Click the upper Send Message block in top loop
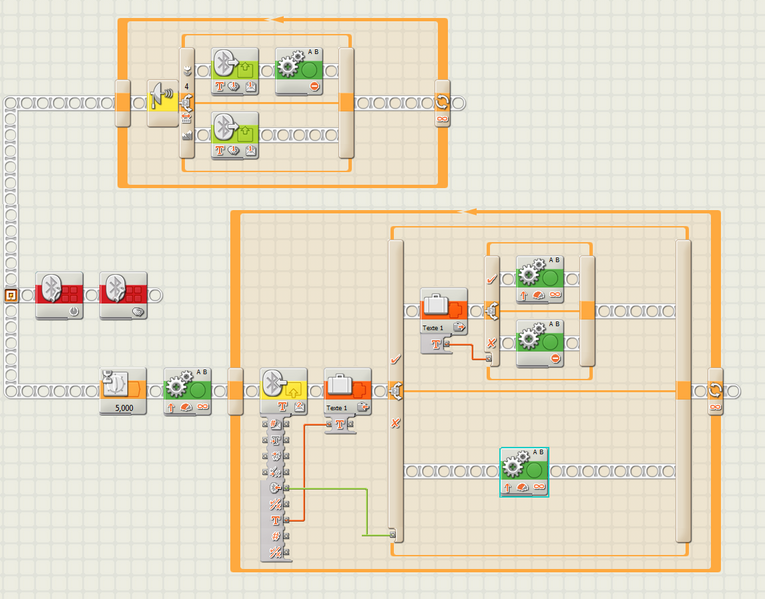765x599 pixels. [x=235, y=70]
